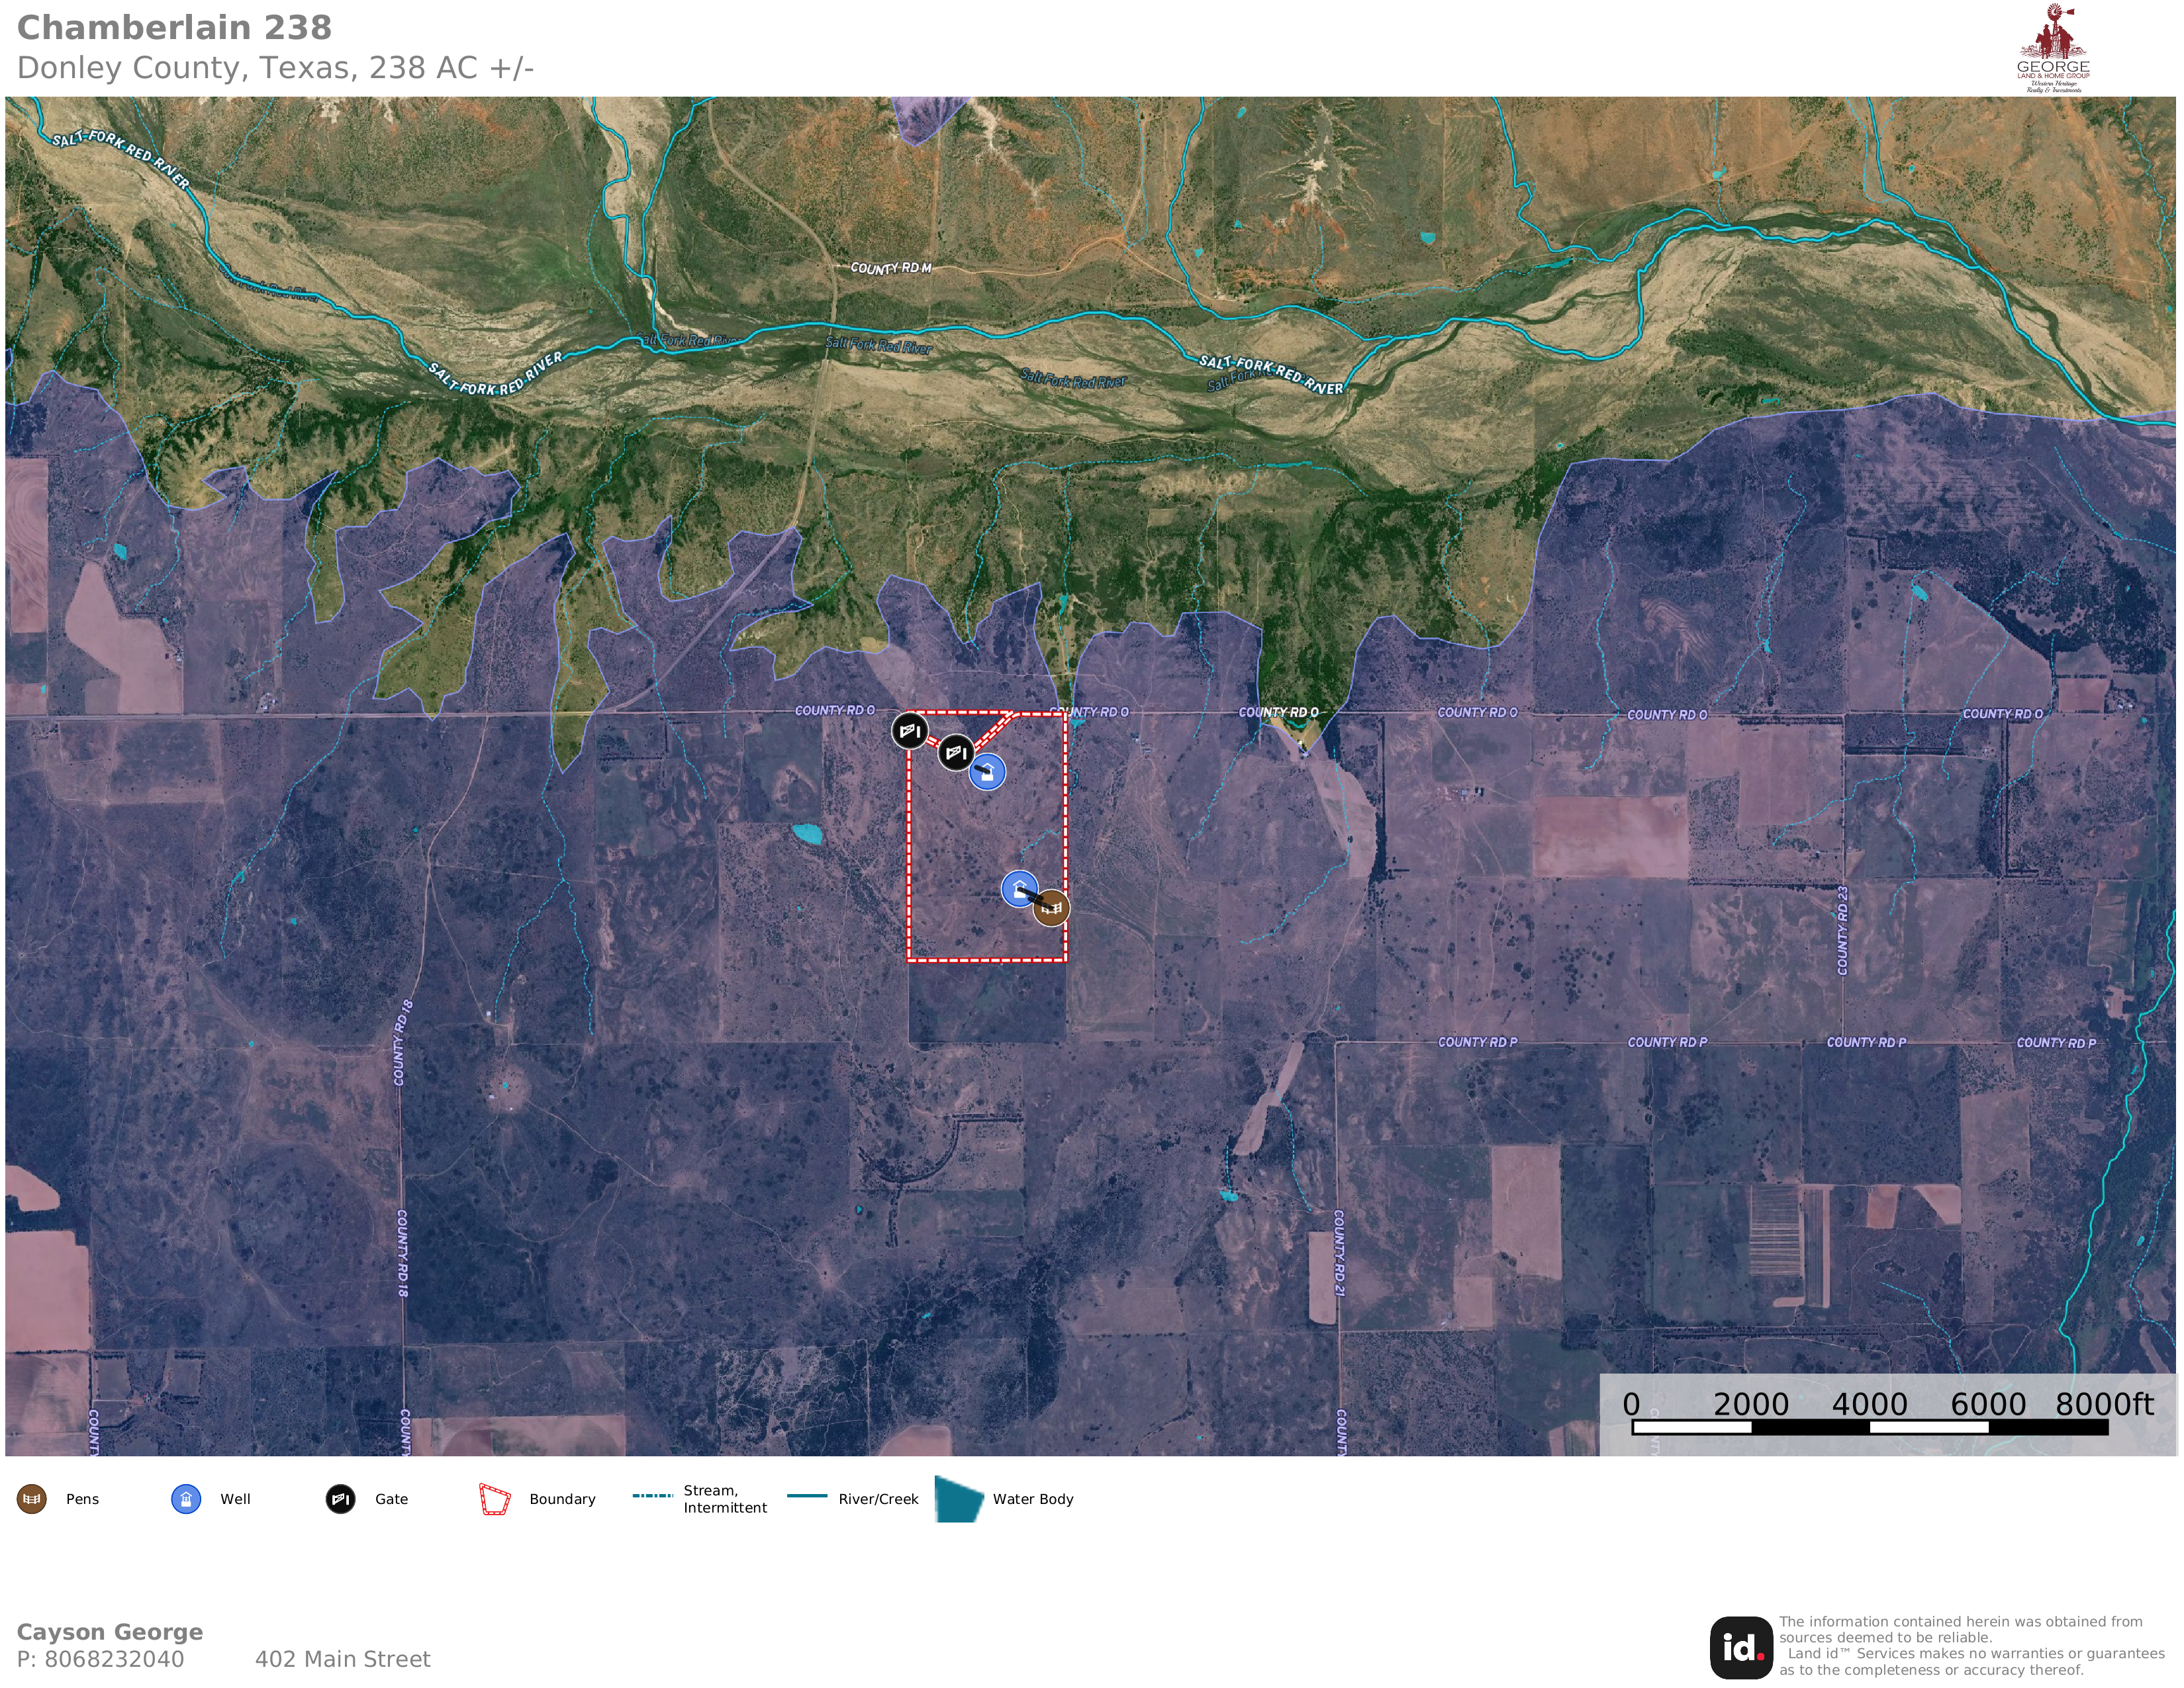Click the black Gate icon in the legend
2184x1688 pixels.
click(340, 1499)
